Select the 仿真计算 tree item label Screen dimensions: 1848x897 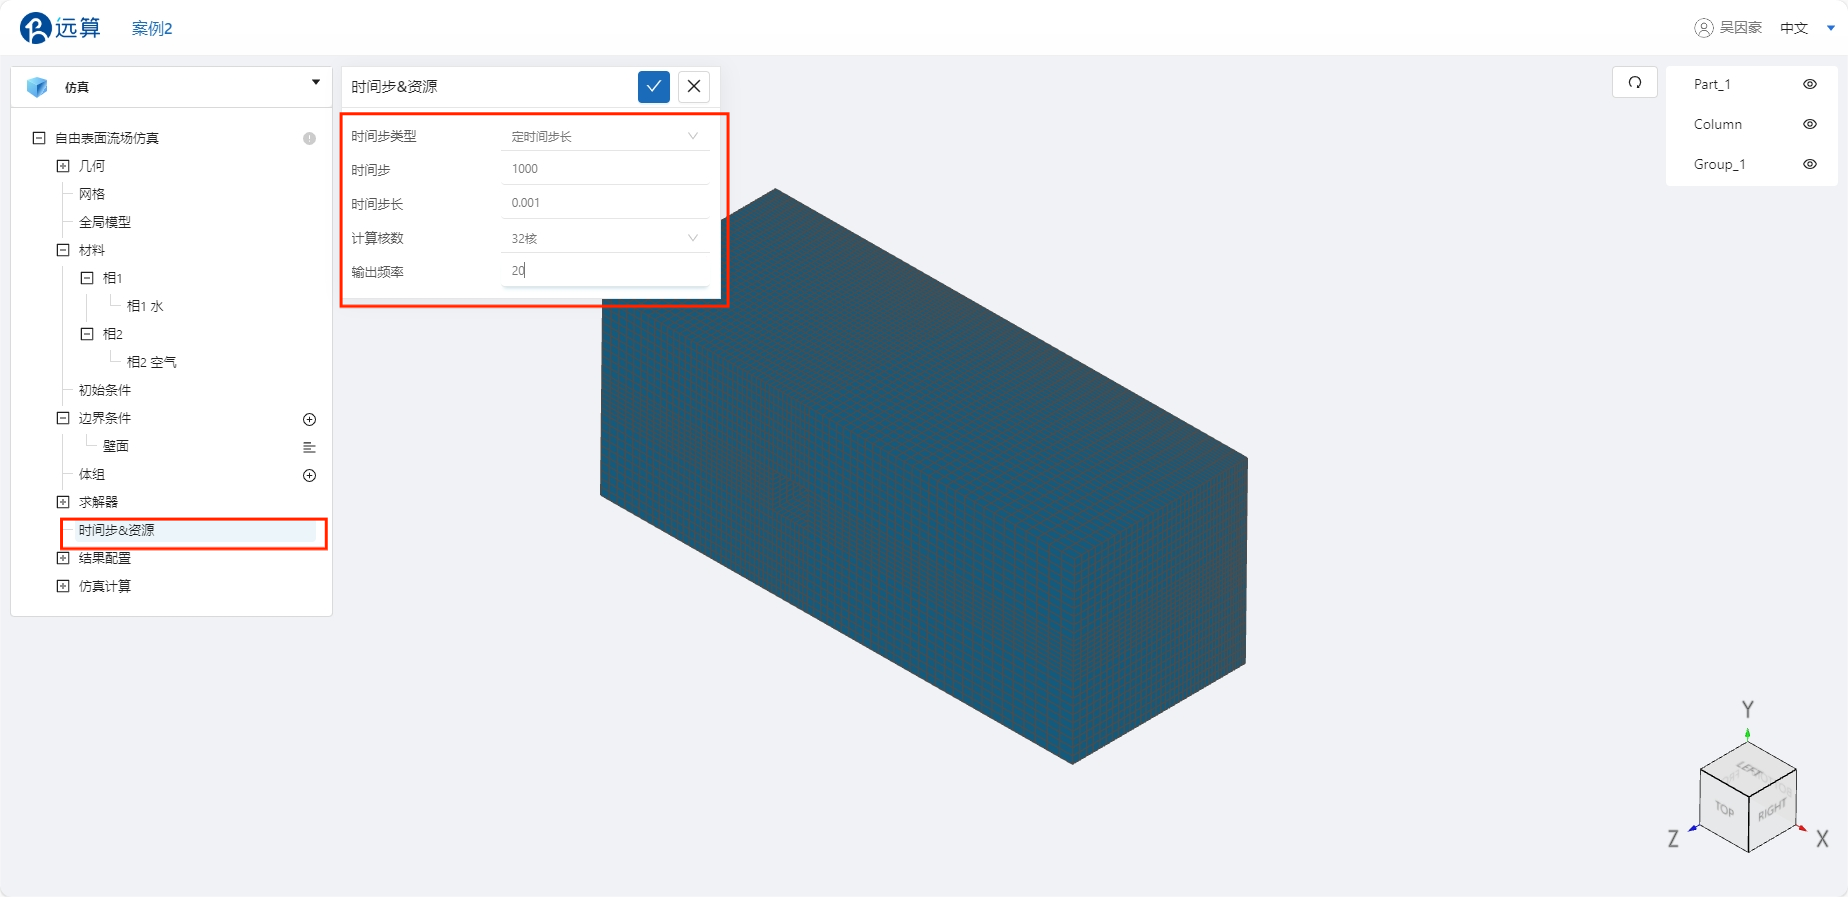[x=105, y=586]
